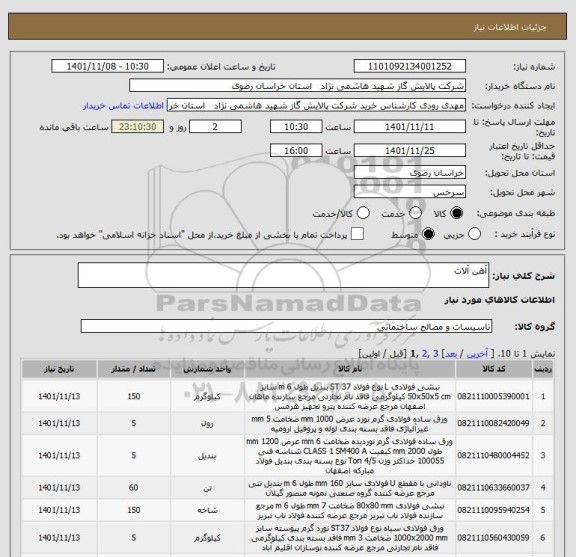Click the remaining time 23:10:30 field
Image resolution: width=576 pixels, height=557 pixels.
click(x=138, y=127)
